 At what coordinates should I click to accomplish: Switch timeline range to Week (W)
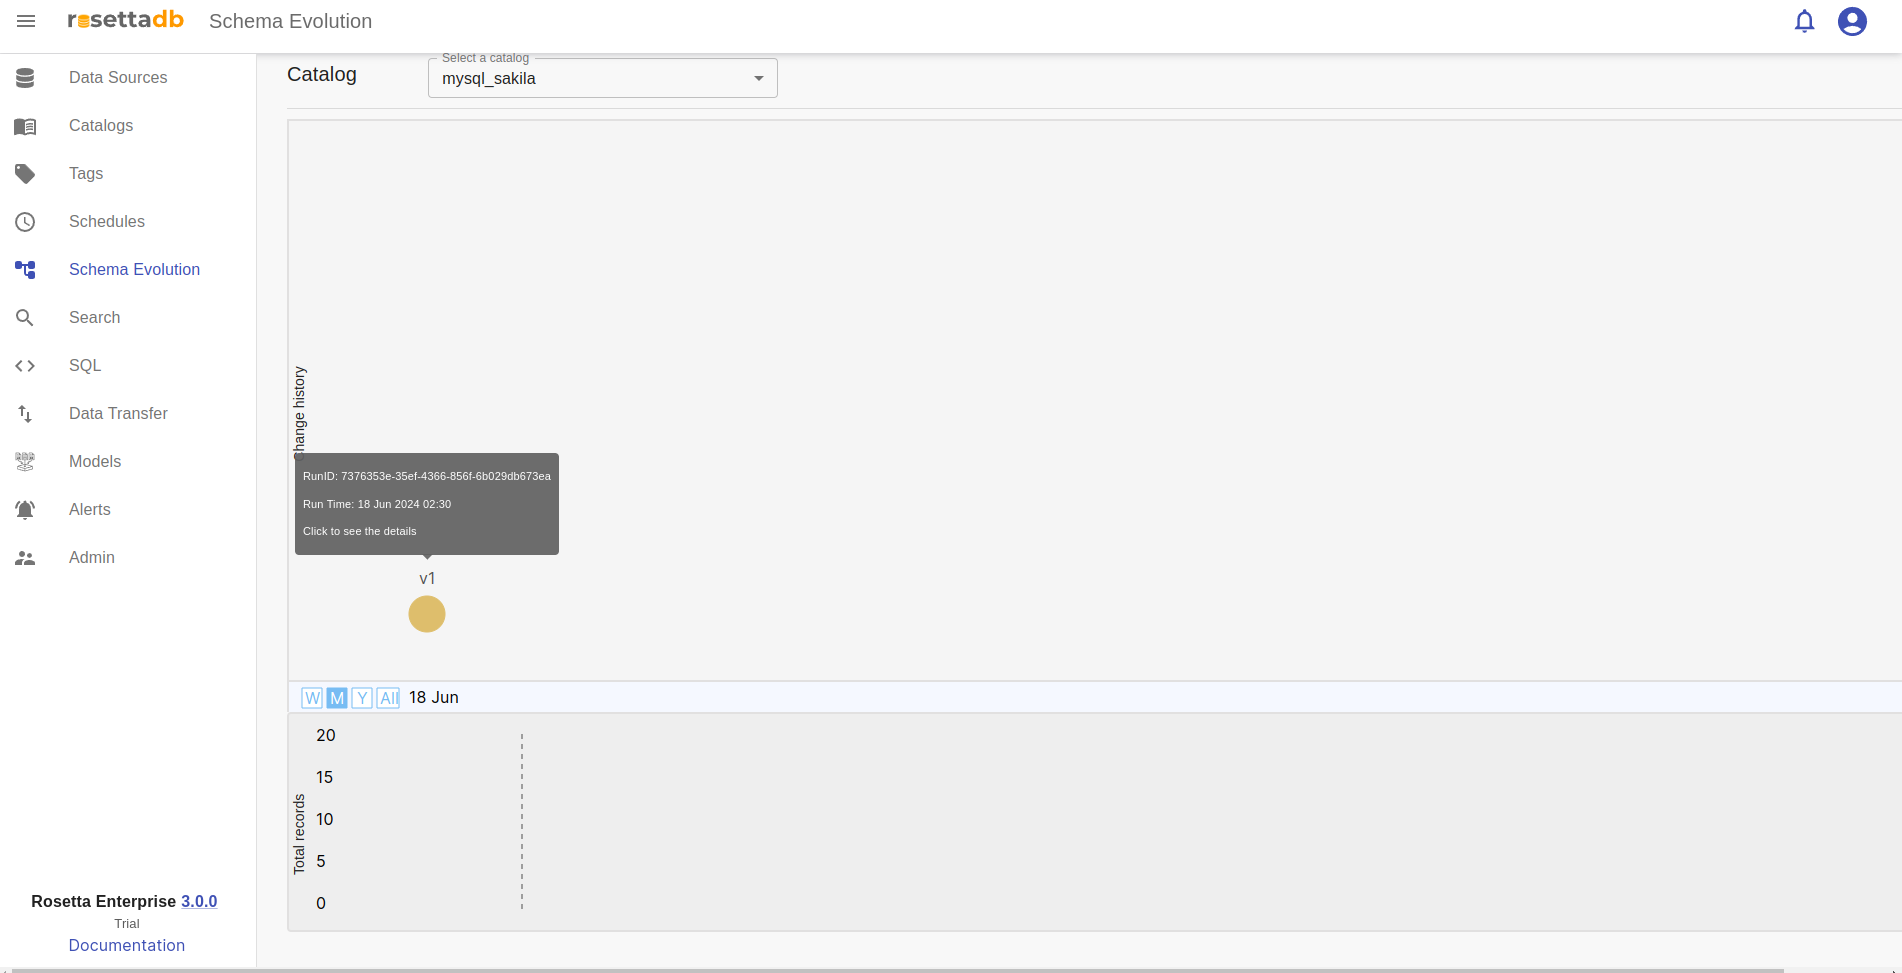coord(312,698)
